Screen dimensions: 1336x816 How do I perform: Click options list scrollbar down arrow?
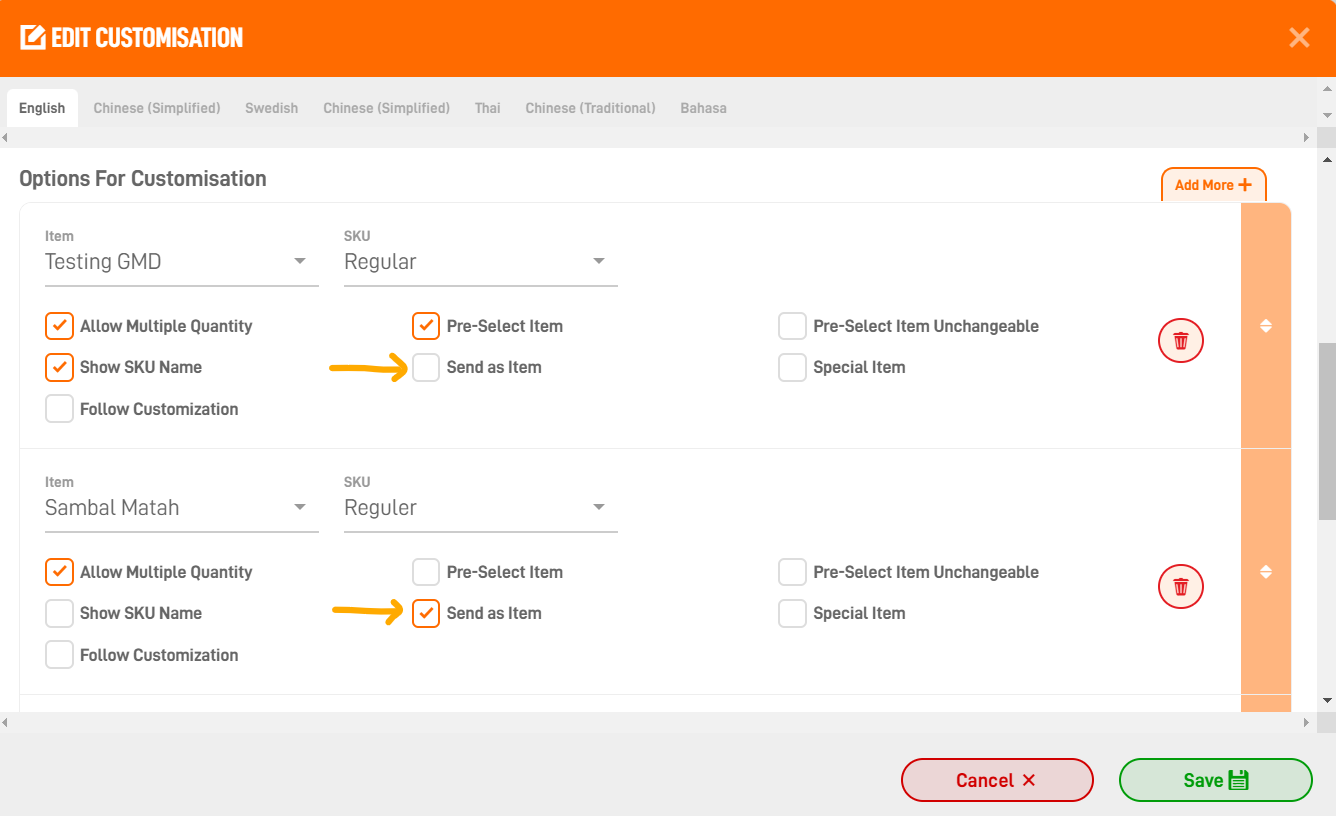click(1327, 700)
